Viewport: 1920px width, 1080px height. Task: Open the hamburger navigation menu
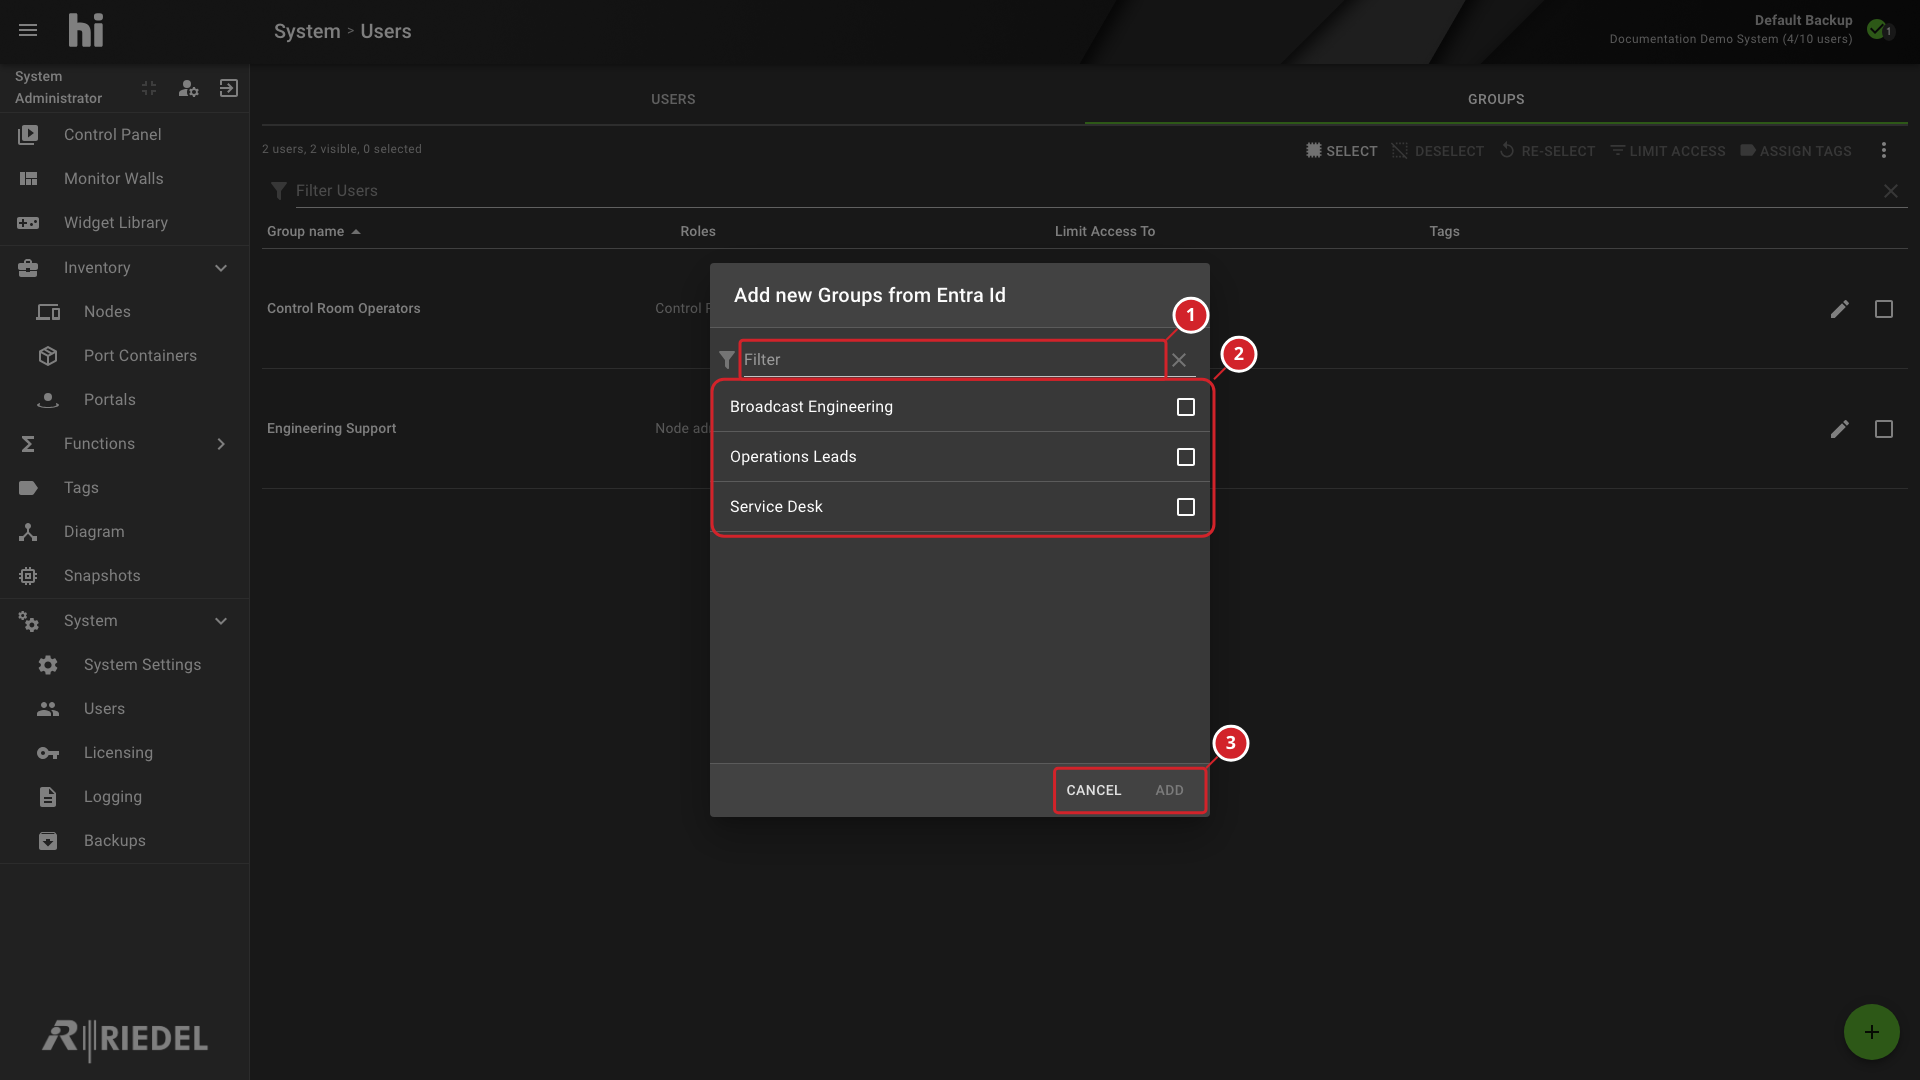pos(28,30)
